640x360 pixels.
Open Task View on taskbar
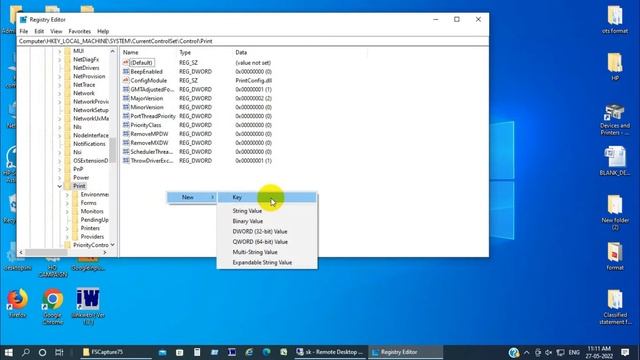[59, 352]
